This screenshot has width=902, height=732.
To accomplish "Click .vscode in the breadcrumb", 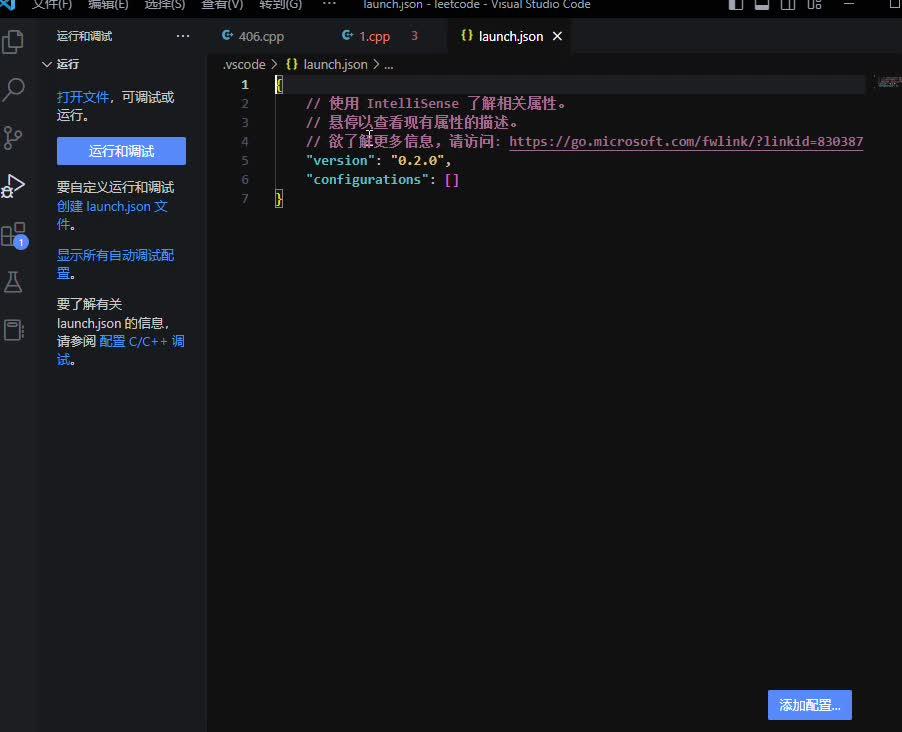I will click(x=244, y=64).
